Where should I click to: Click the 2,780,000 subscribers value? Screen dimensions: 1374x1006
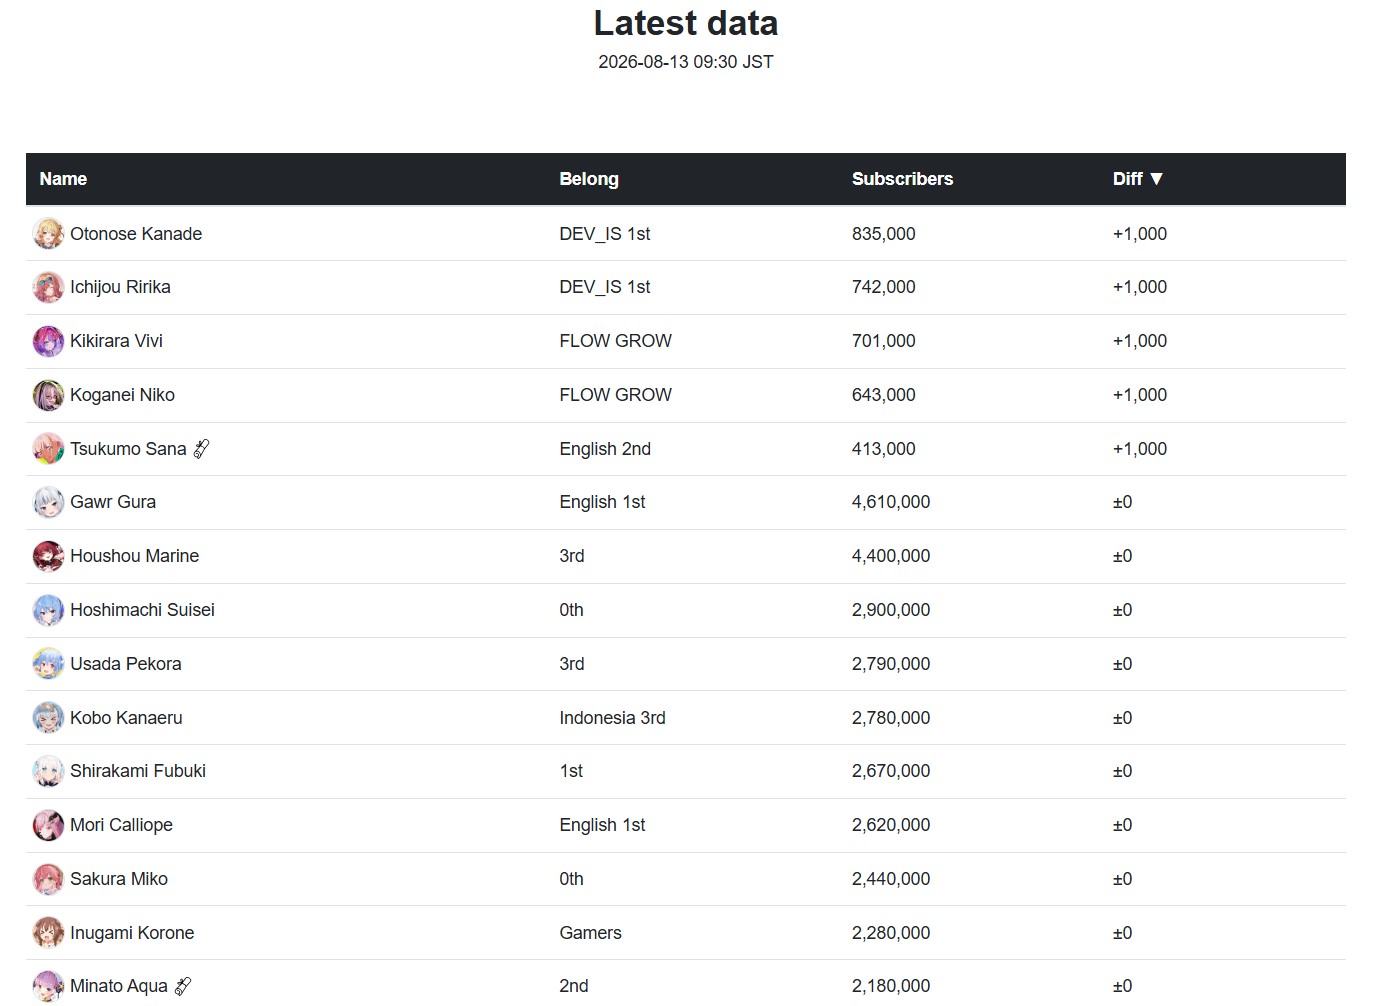pyautogui.click(x=891, y=718)
